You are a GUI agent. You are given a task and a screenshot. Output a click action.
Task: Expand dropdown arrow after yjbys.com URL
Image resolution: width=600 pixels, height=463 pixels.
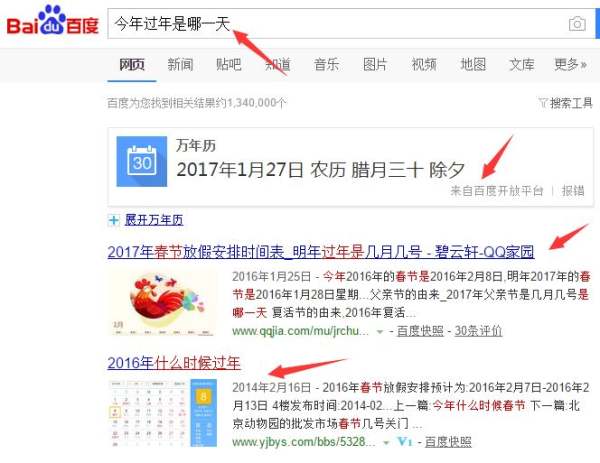tap(386, 443)
